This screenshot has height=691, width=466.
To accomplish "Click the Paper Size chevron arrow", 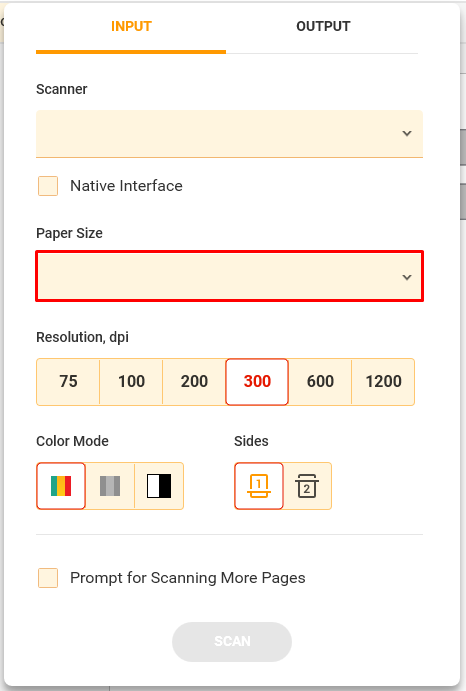I will pyautogui.click(x=407, y=277).
